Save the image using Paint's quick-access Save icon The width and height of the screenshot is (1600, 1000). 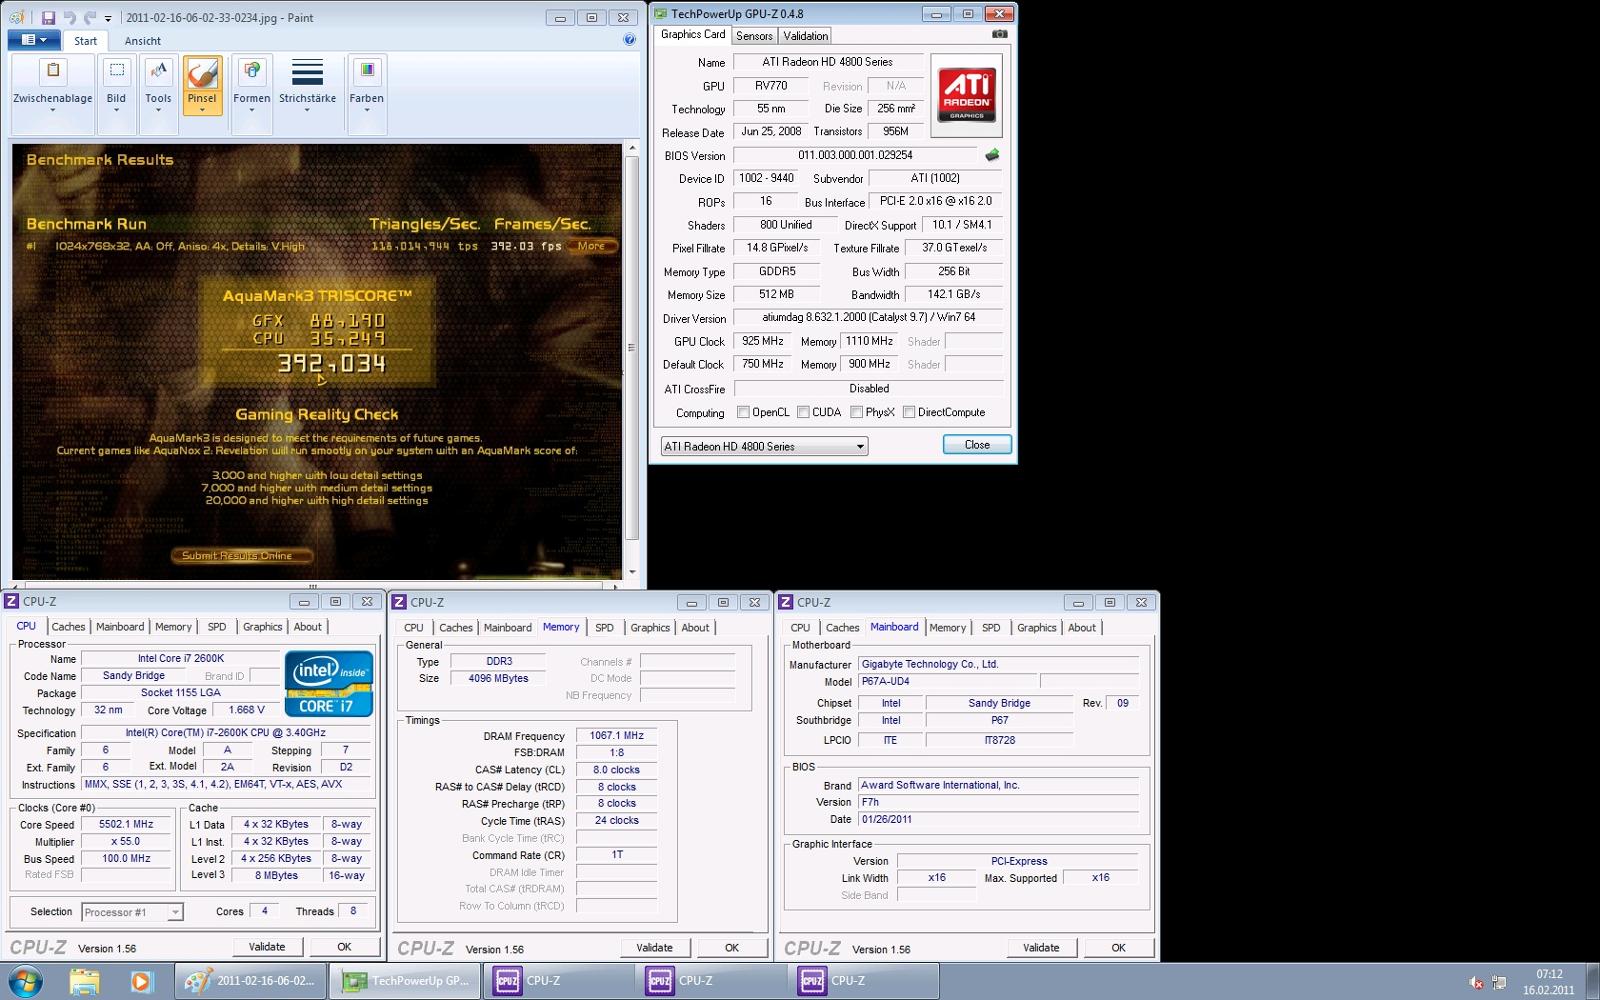coord(48,17)
